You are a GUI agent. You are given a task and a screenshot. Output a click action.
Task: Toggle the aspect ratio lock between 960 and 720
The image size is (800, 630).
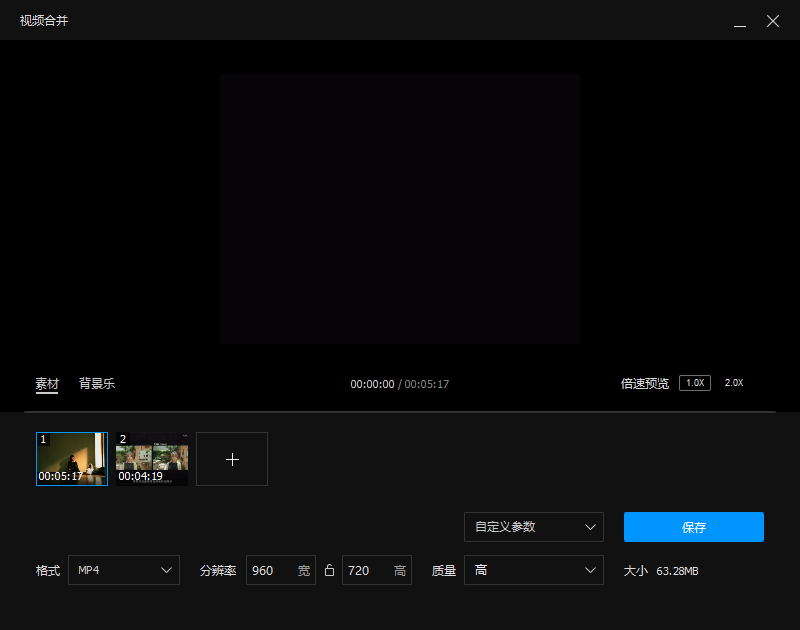click(329, 570)
